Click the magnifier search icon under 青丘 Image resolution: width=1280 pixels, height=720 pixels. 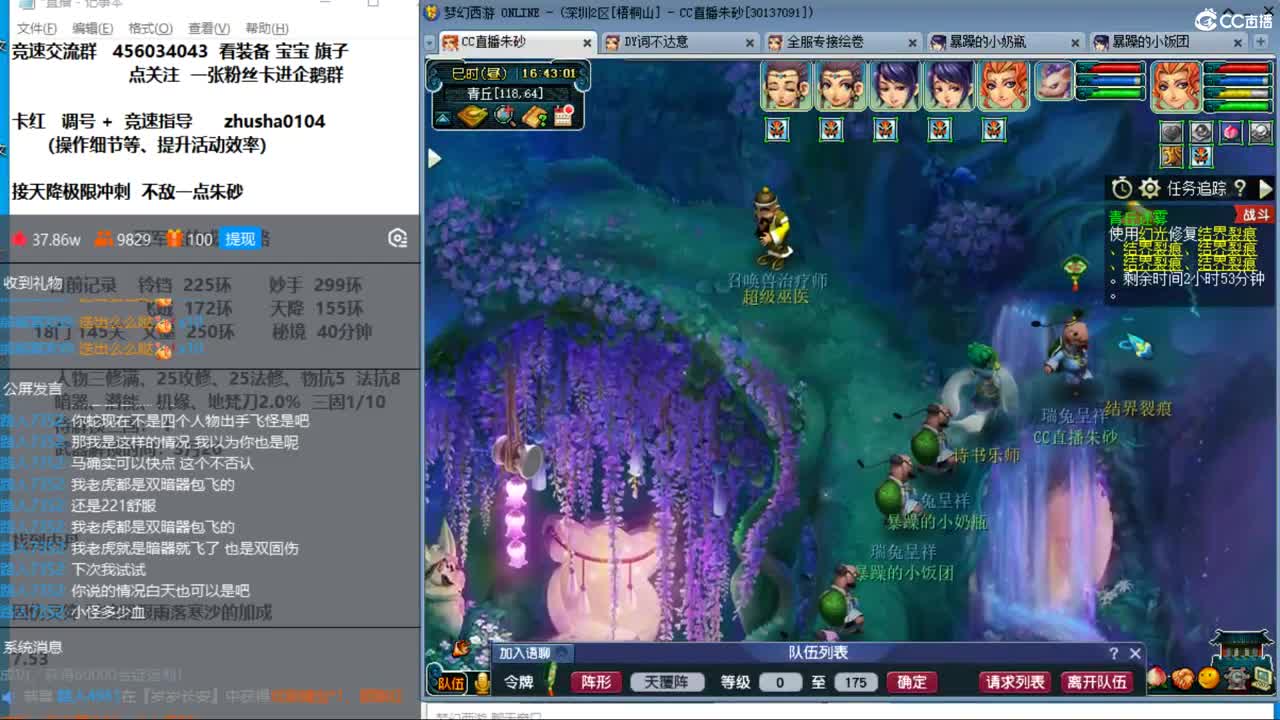click(x=505, y=116)
